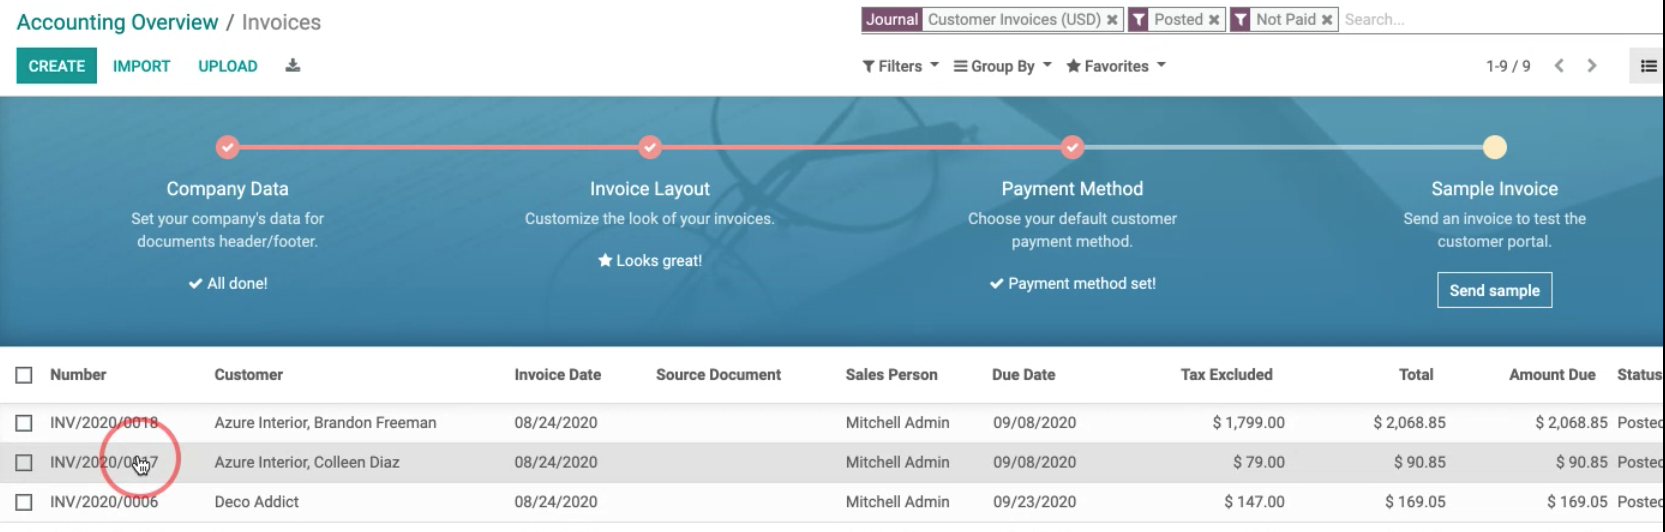
Task: Check the box for invoice INV/2020/0018
Action: (x=24, y=423)
